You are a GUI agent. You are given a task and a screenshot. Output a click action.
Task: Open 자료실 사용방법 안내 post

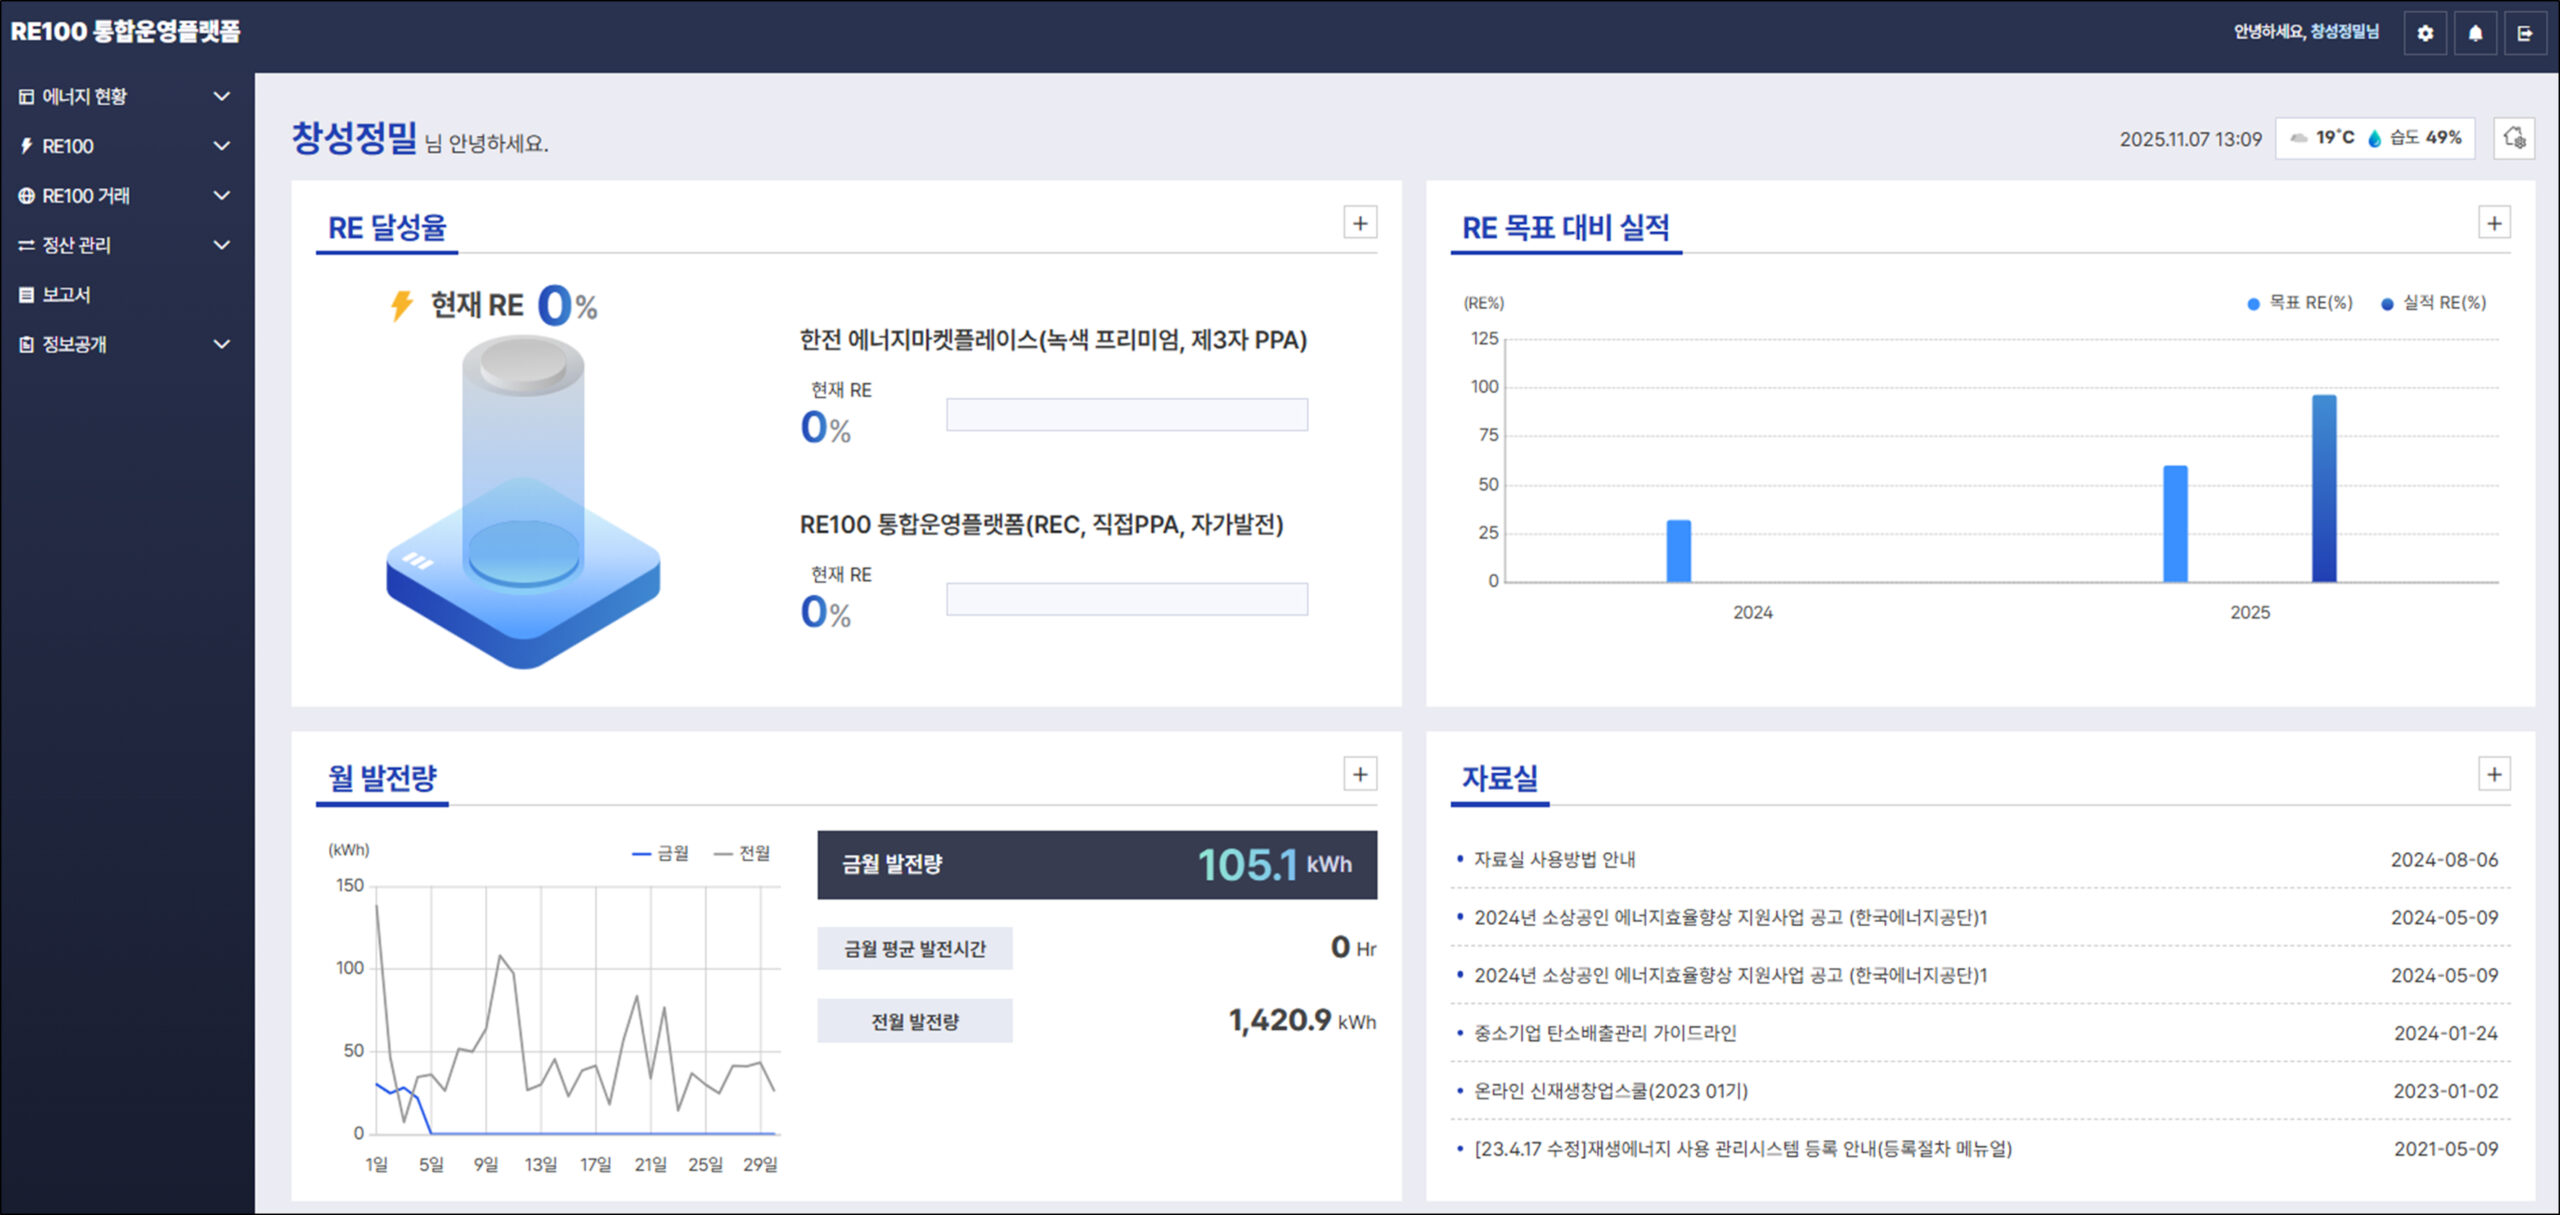point(1554,859)
